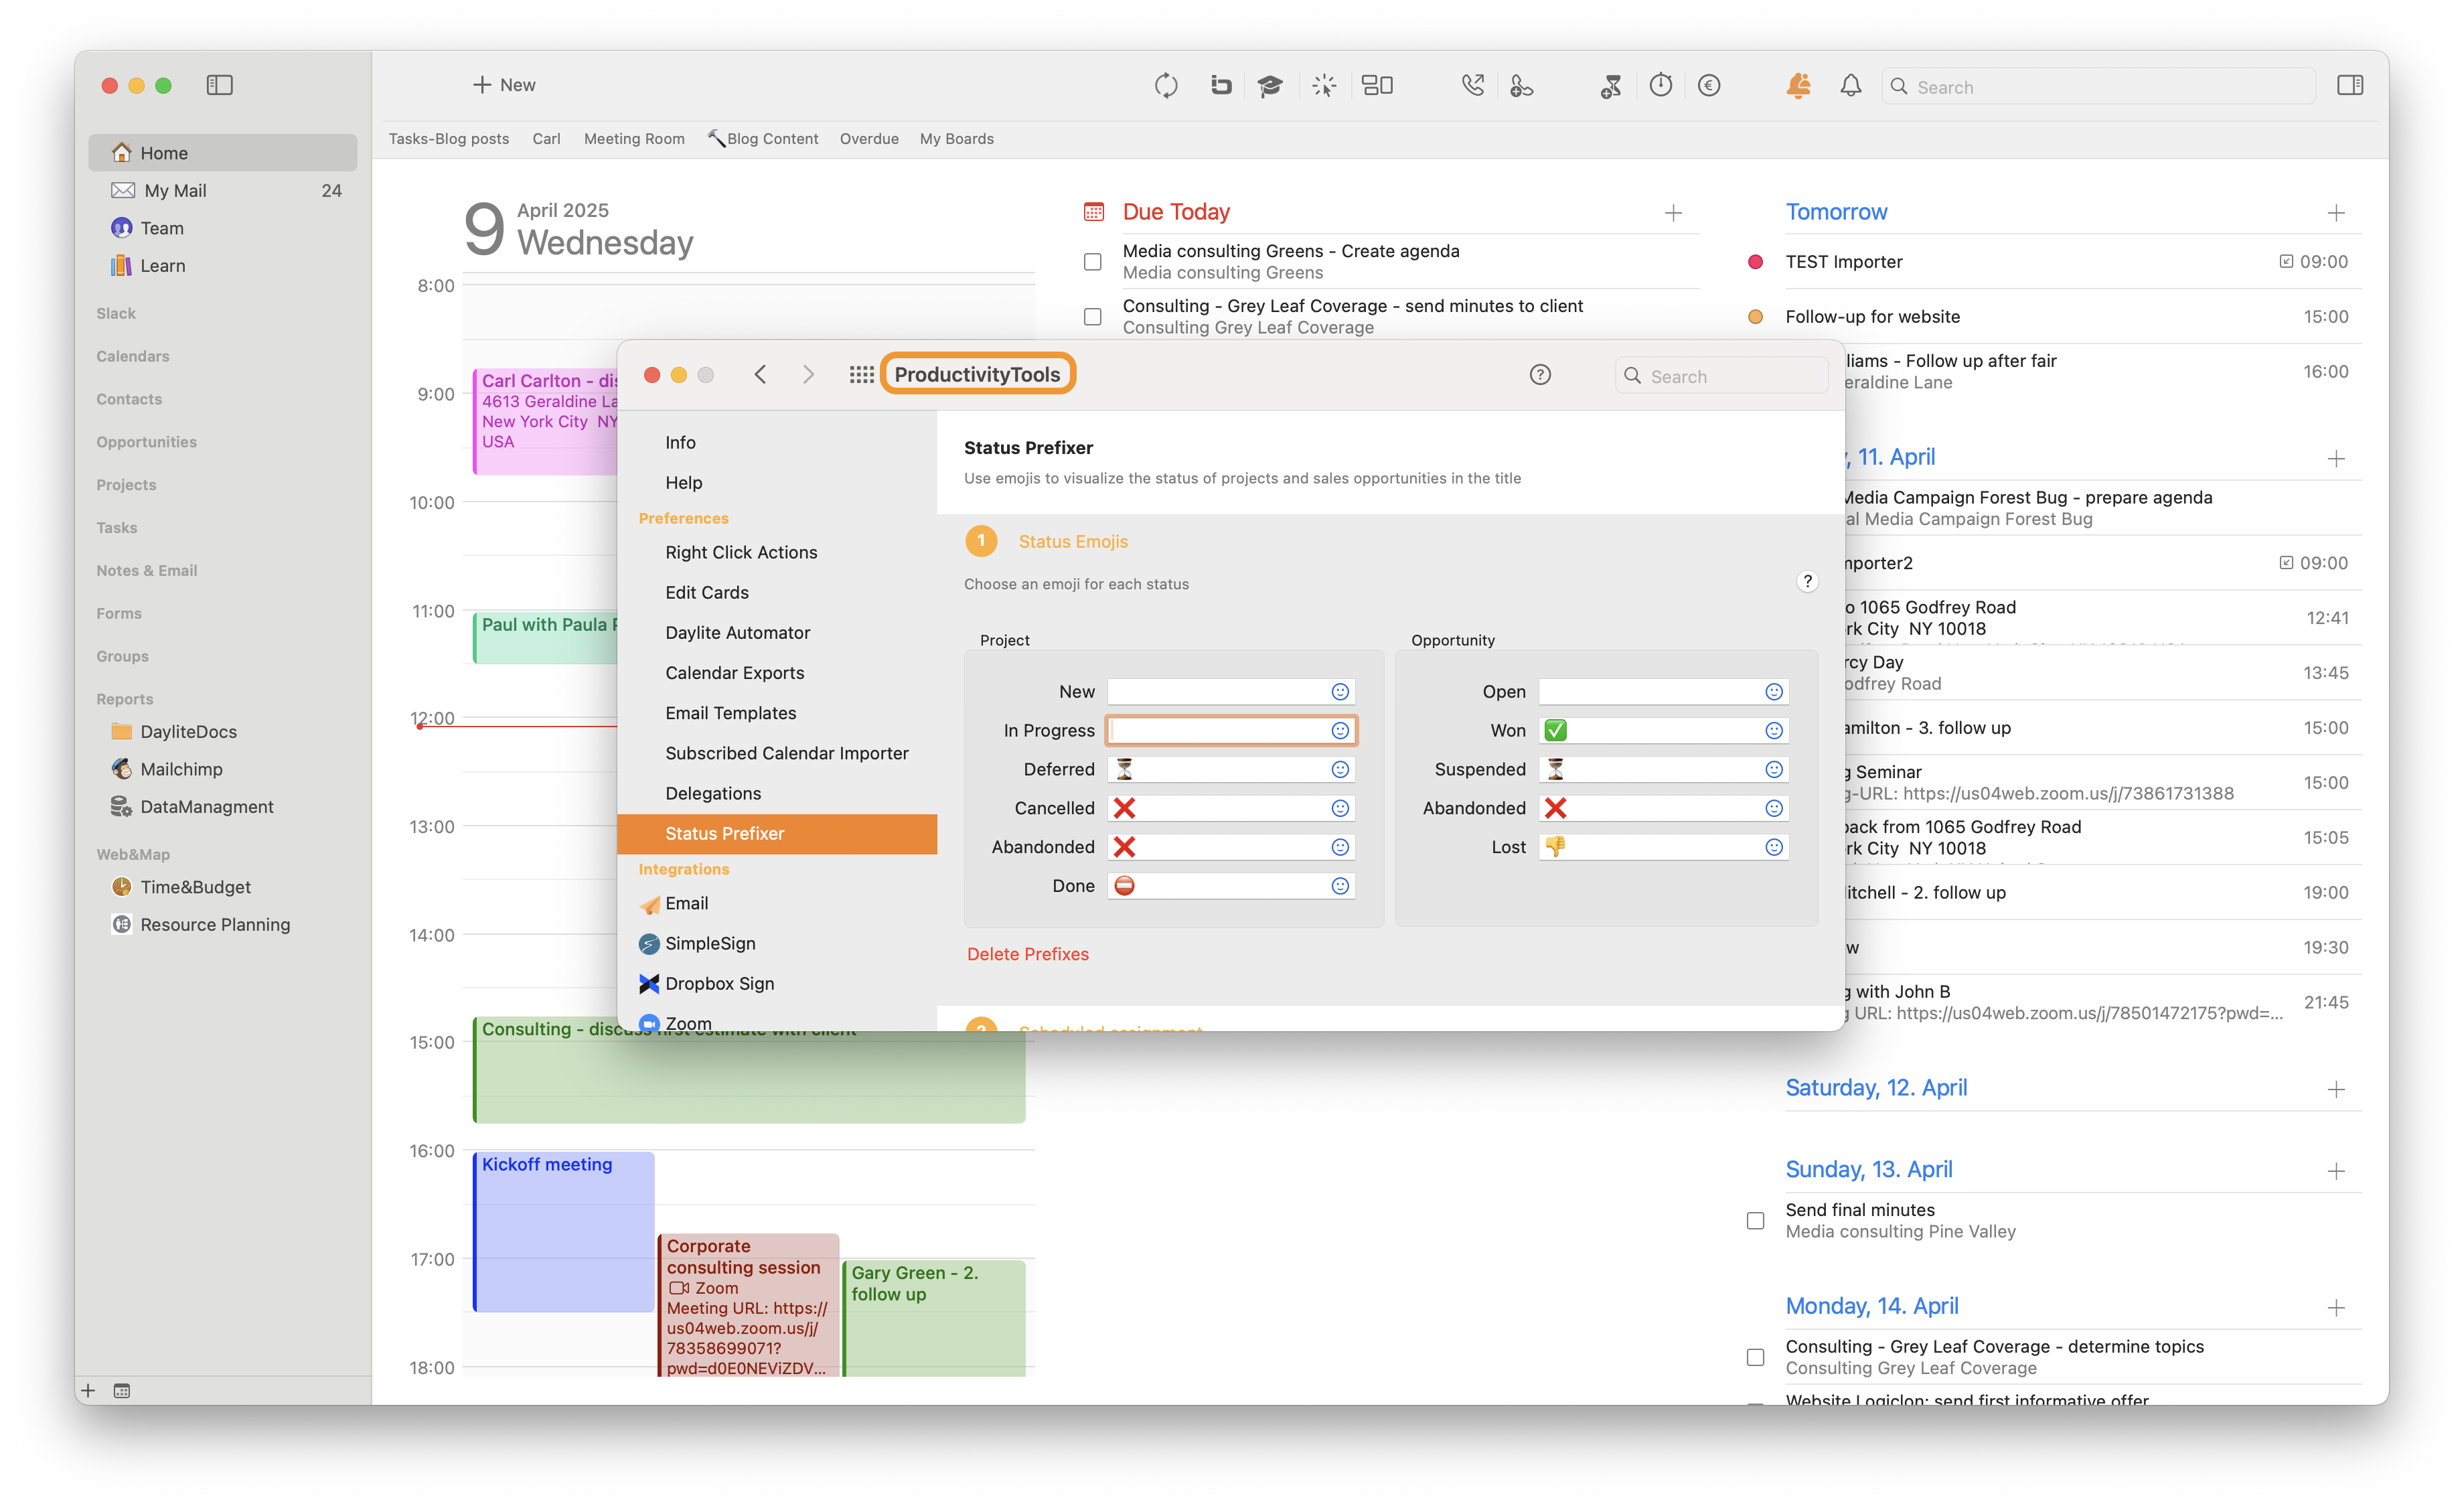Click the euro currency icon
This screenshot has width=2464, height=1504.
coord(1709,86)
